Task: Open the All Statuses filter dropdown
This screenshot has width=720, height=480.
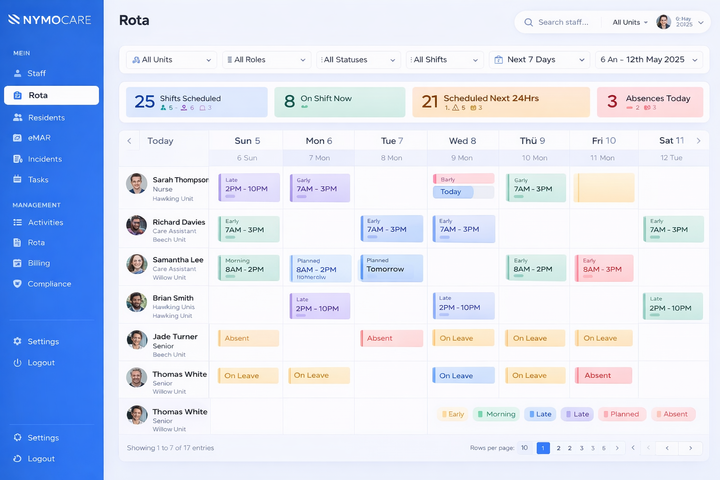Action: click(358, 60)
